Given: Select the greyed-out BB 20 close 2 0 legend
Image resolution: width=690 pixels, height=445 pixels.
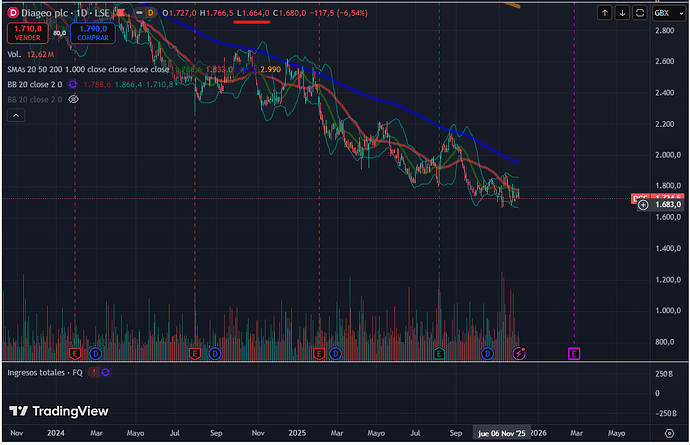Looking at the screenshot, I should (35, 99).
